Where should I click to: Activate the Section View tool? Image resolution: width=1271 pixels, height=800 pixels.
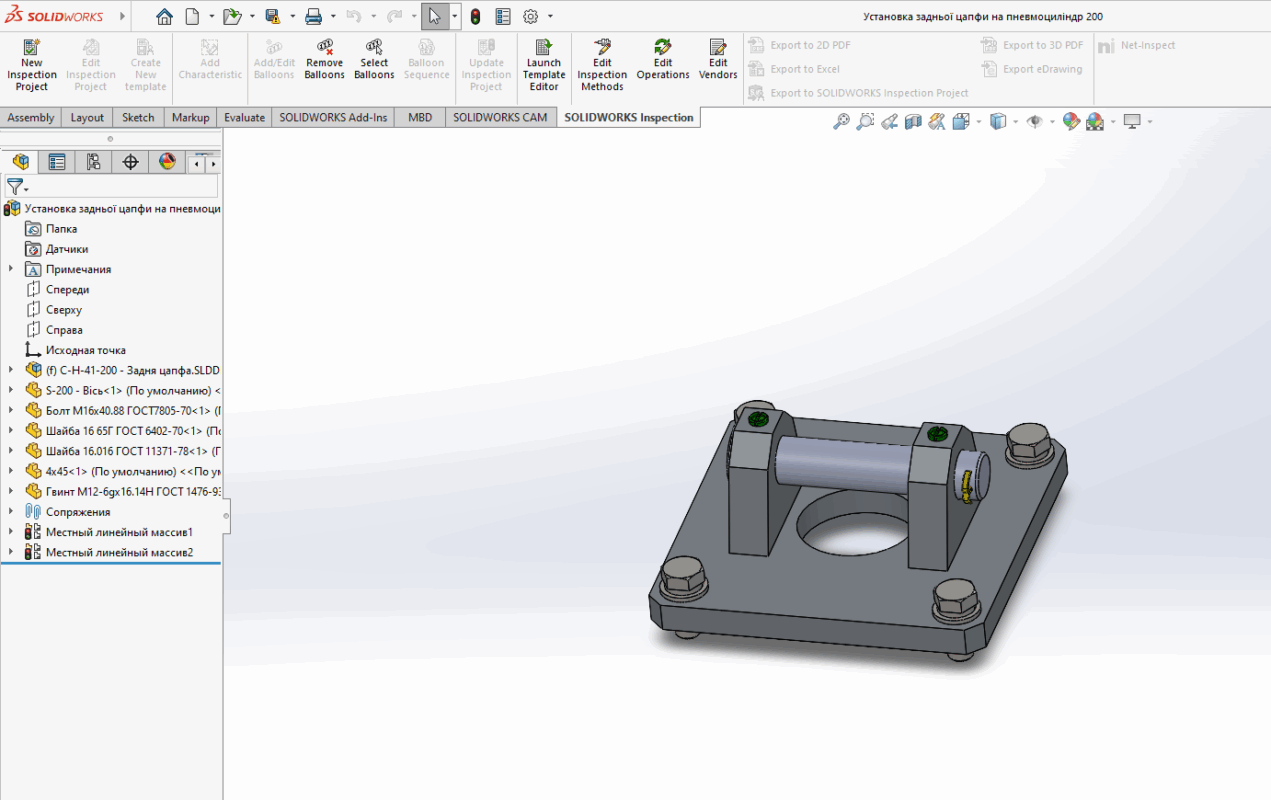coord(913,122)
